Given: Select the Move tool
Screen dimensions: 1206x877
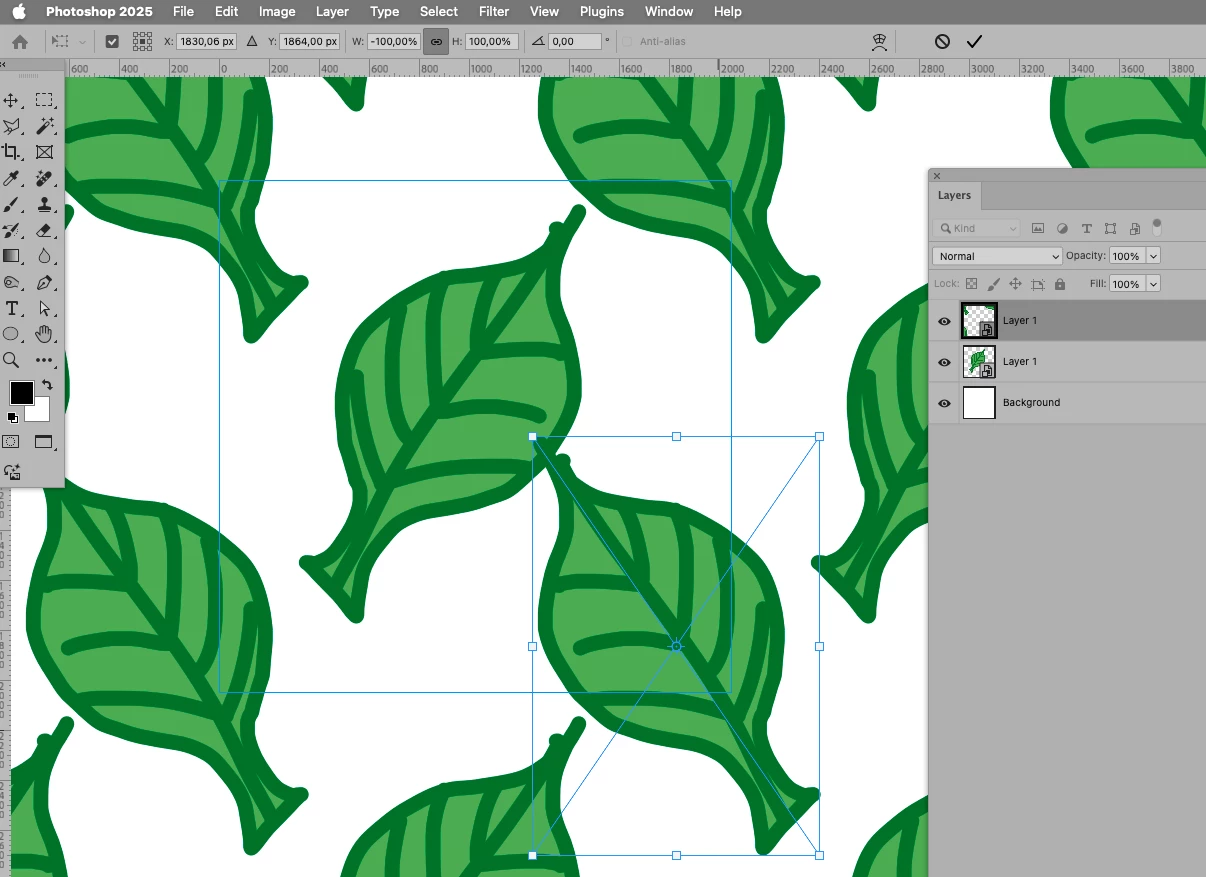Looking at the screenshot, I should tap(12, 100).
